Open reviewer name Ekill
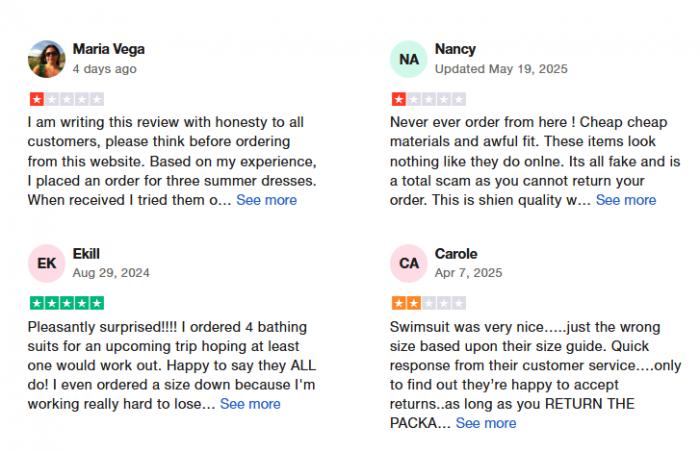Viewport: 700px width, 452px height. 86,254
